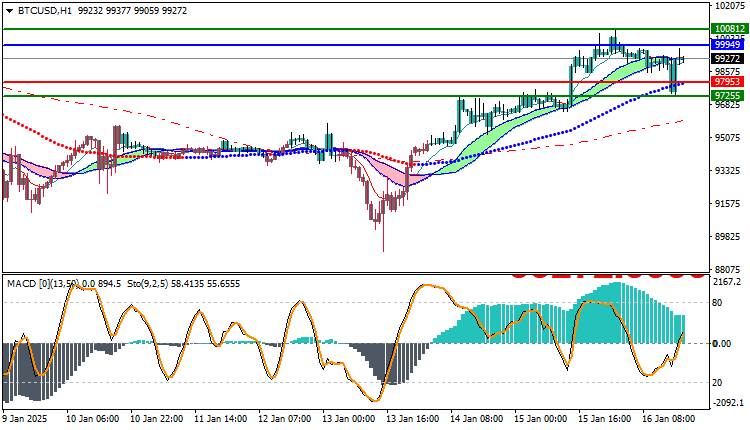Click the 91575 price scale value
Image resolution: width=750 pixels, height=430 pixels.
tap(729, 203)
